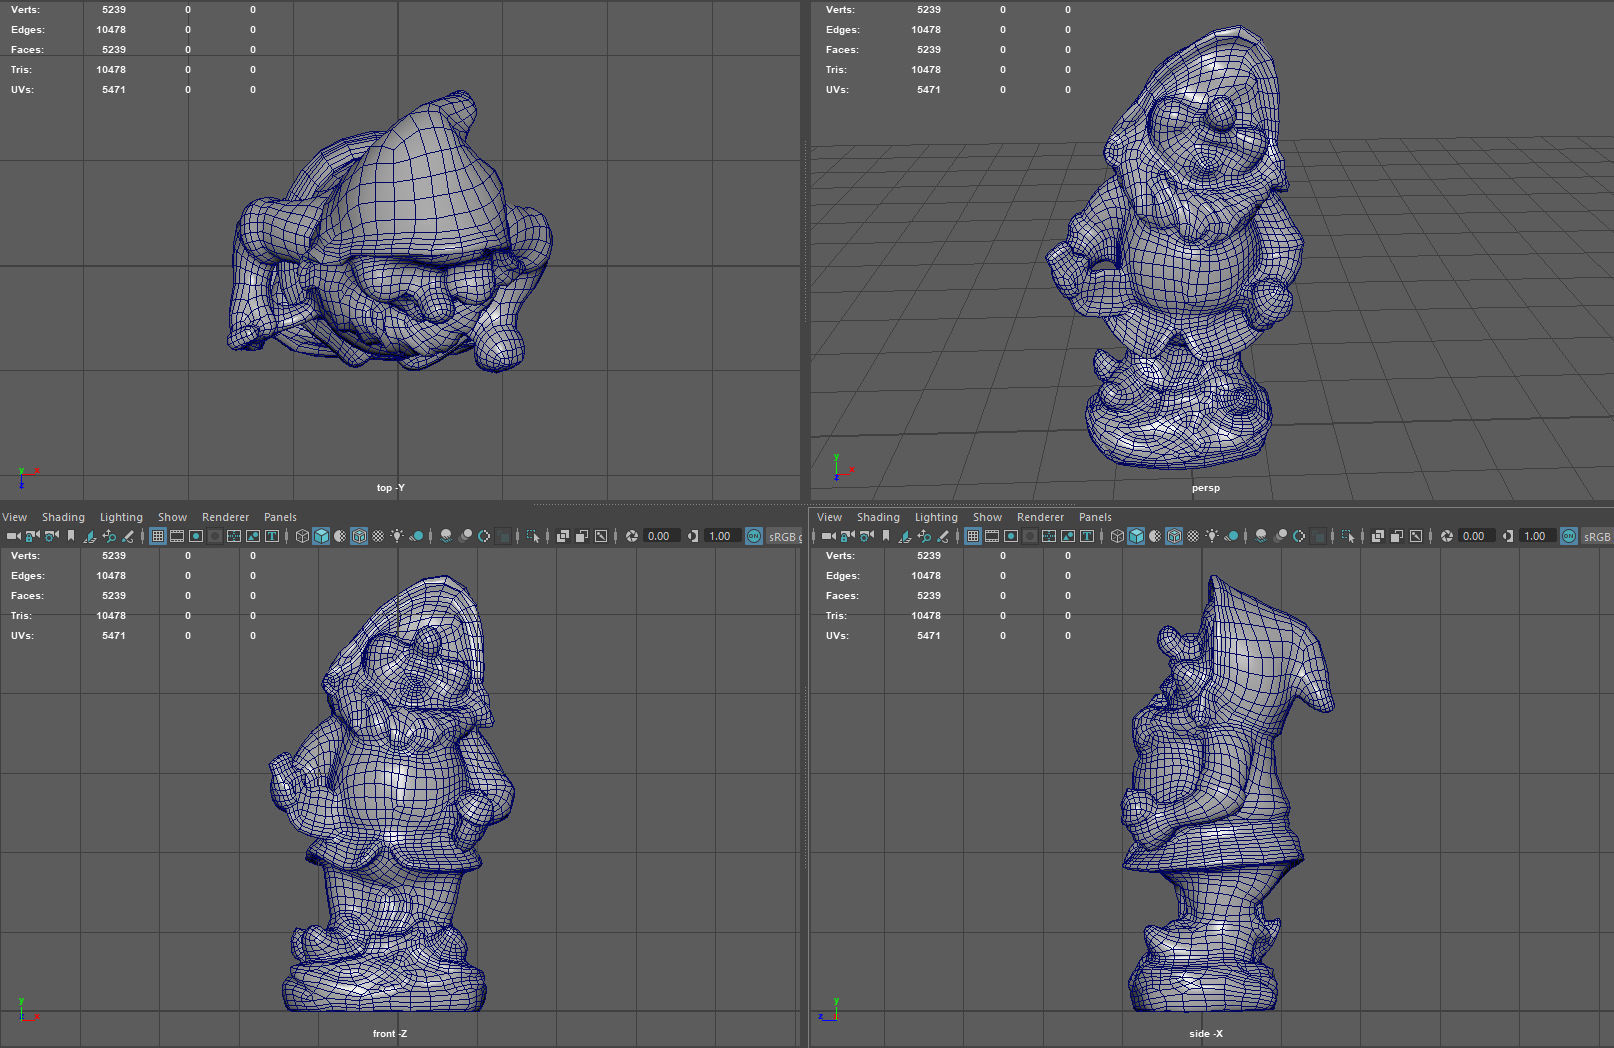Click Exposure reset icon in front panel
Image resolution: width=1614 pixels, height=1048 pixels.
(632, 536)
